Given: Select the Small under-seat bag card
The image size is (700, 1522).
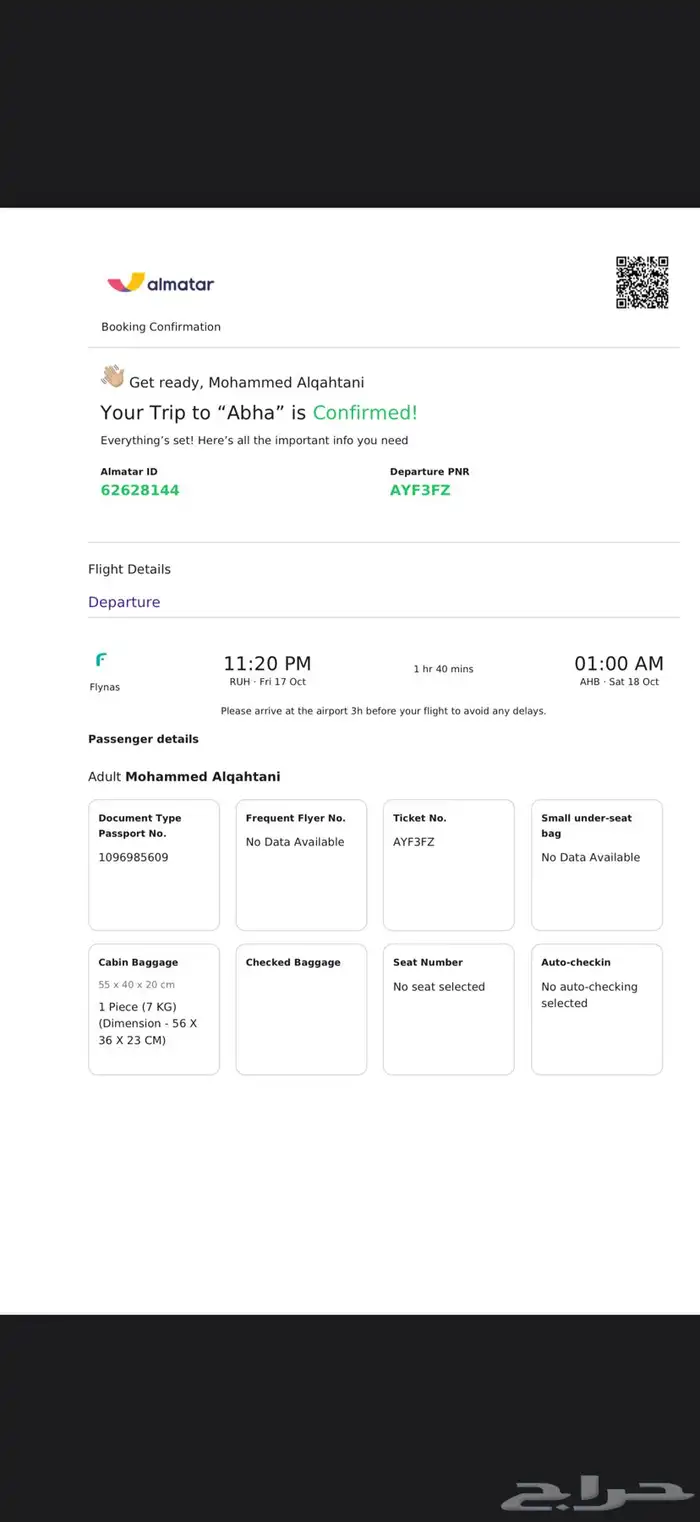Looking at the screenshot, I should 597,865.
